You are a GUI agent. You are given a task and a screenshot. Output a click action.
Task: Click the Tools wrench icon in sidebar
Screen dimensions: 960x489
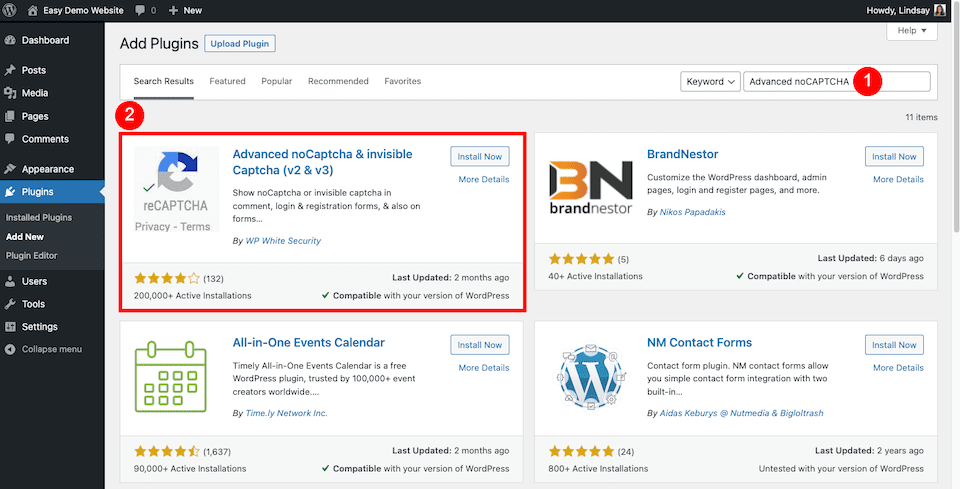(x=10, y=304)
